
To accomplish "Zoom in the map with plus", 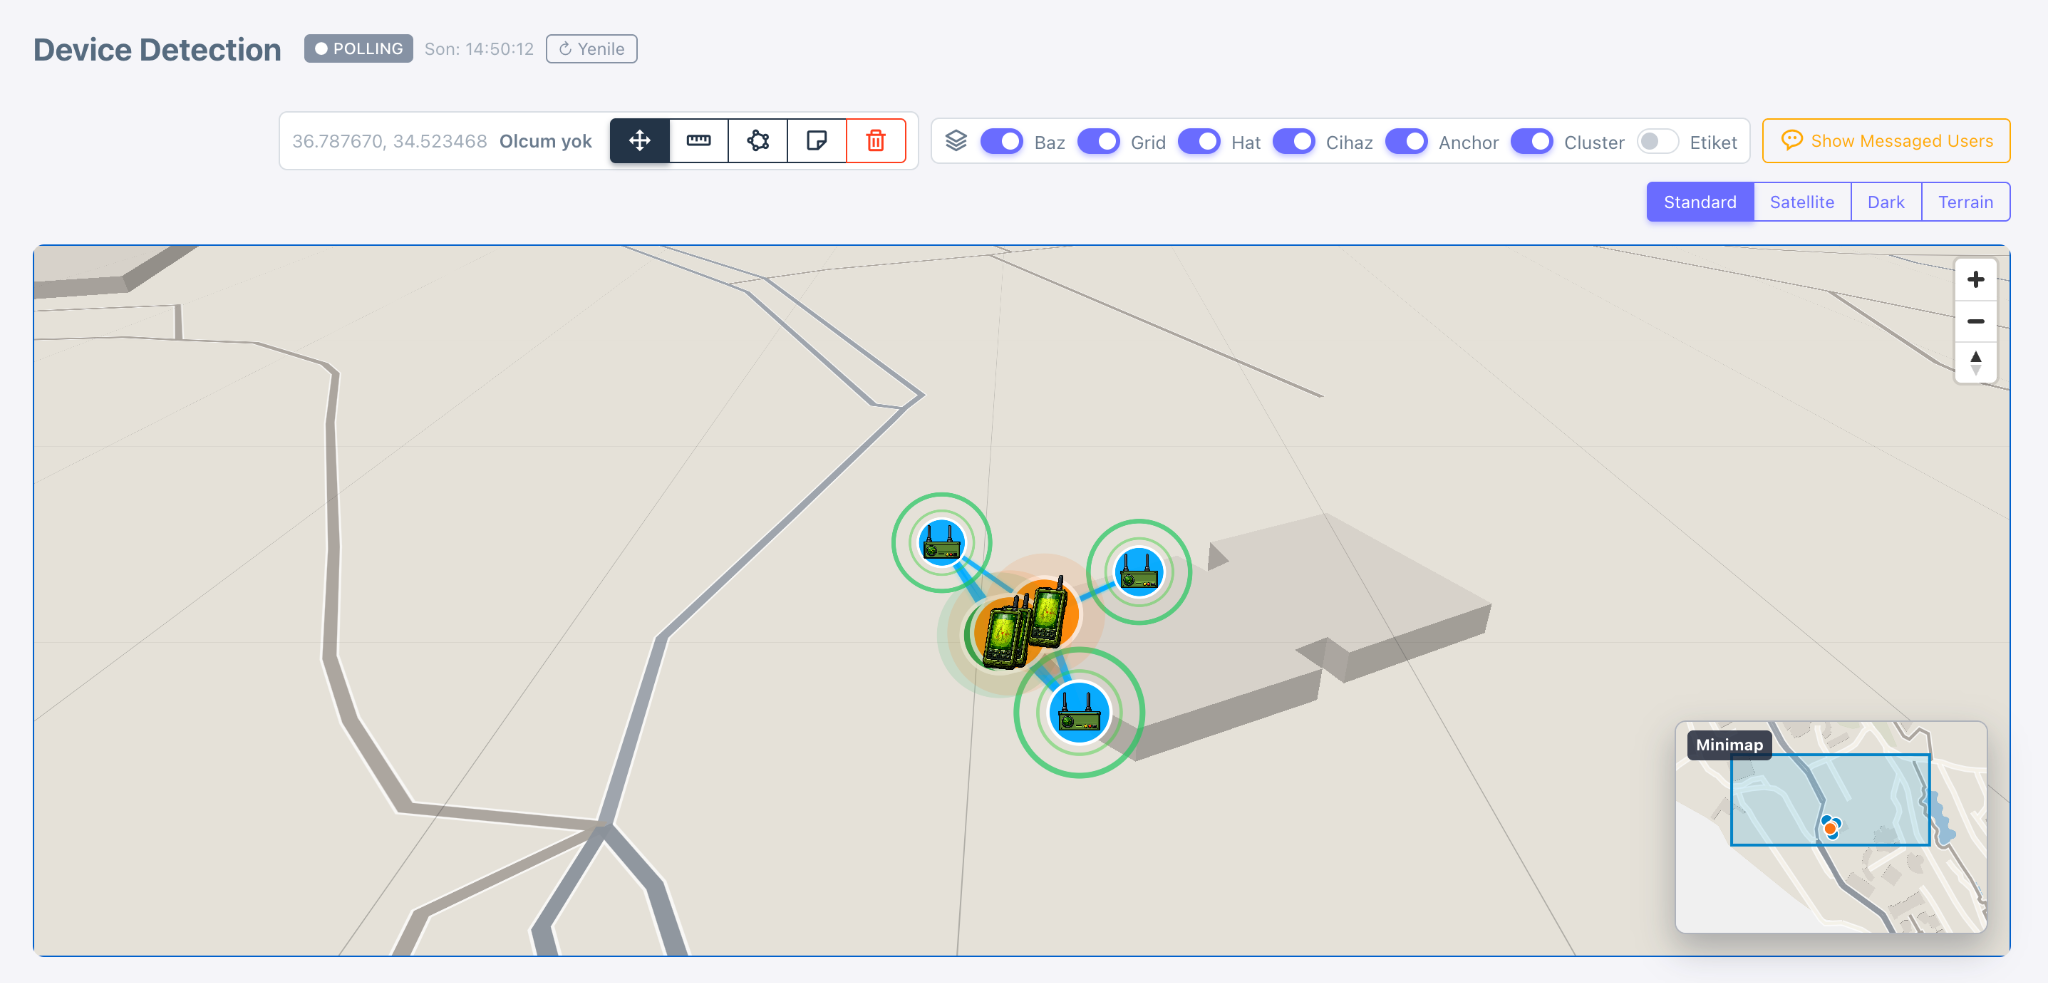I will coord(1976,280).
